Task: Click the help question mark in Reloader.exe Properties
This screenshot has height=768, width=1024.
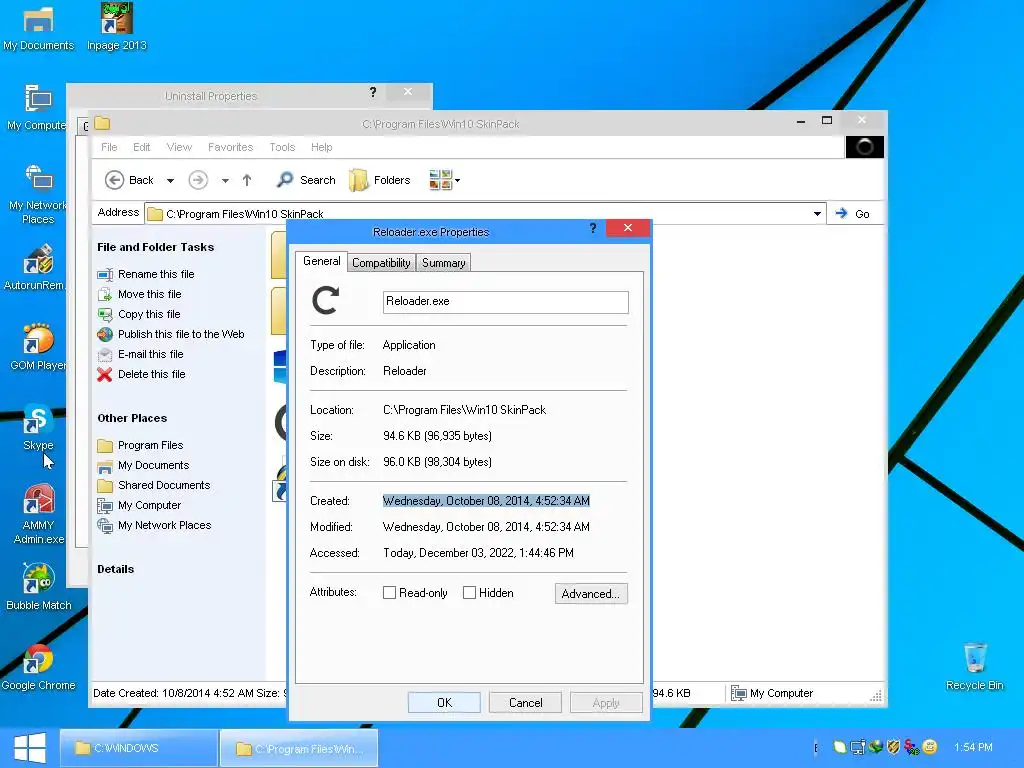Action: tap(592, 228)
